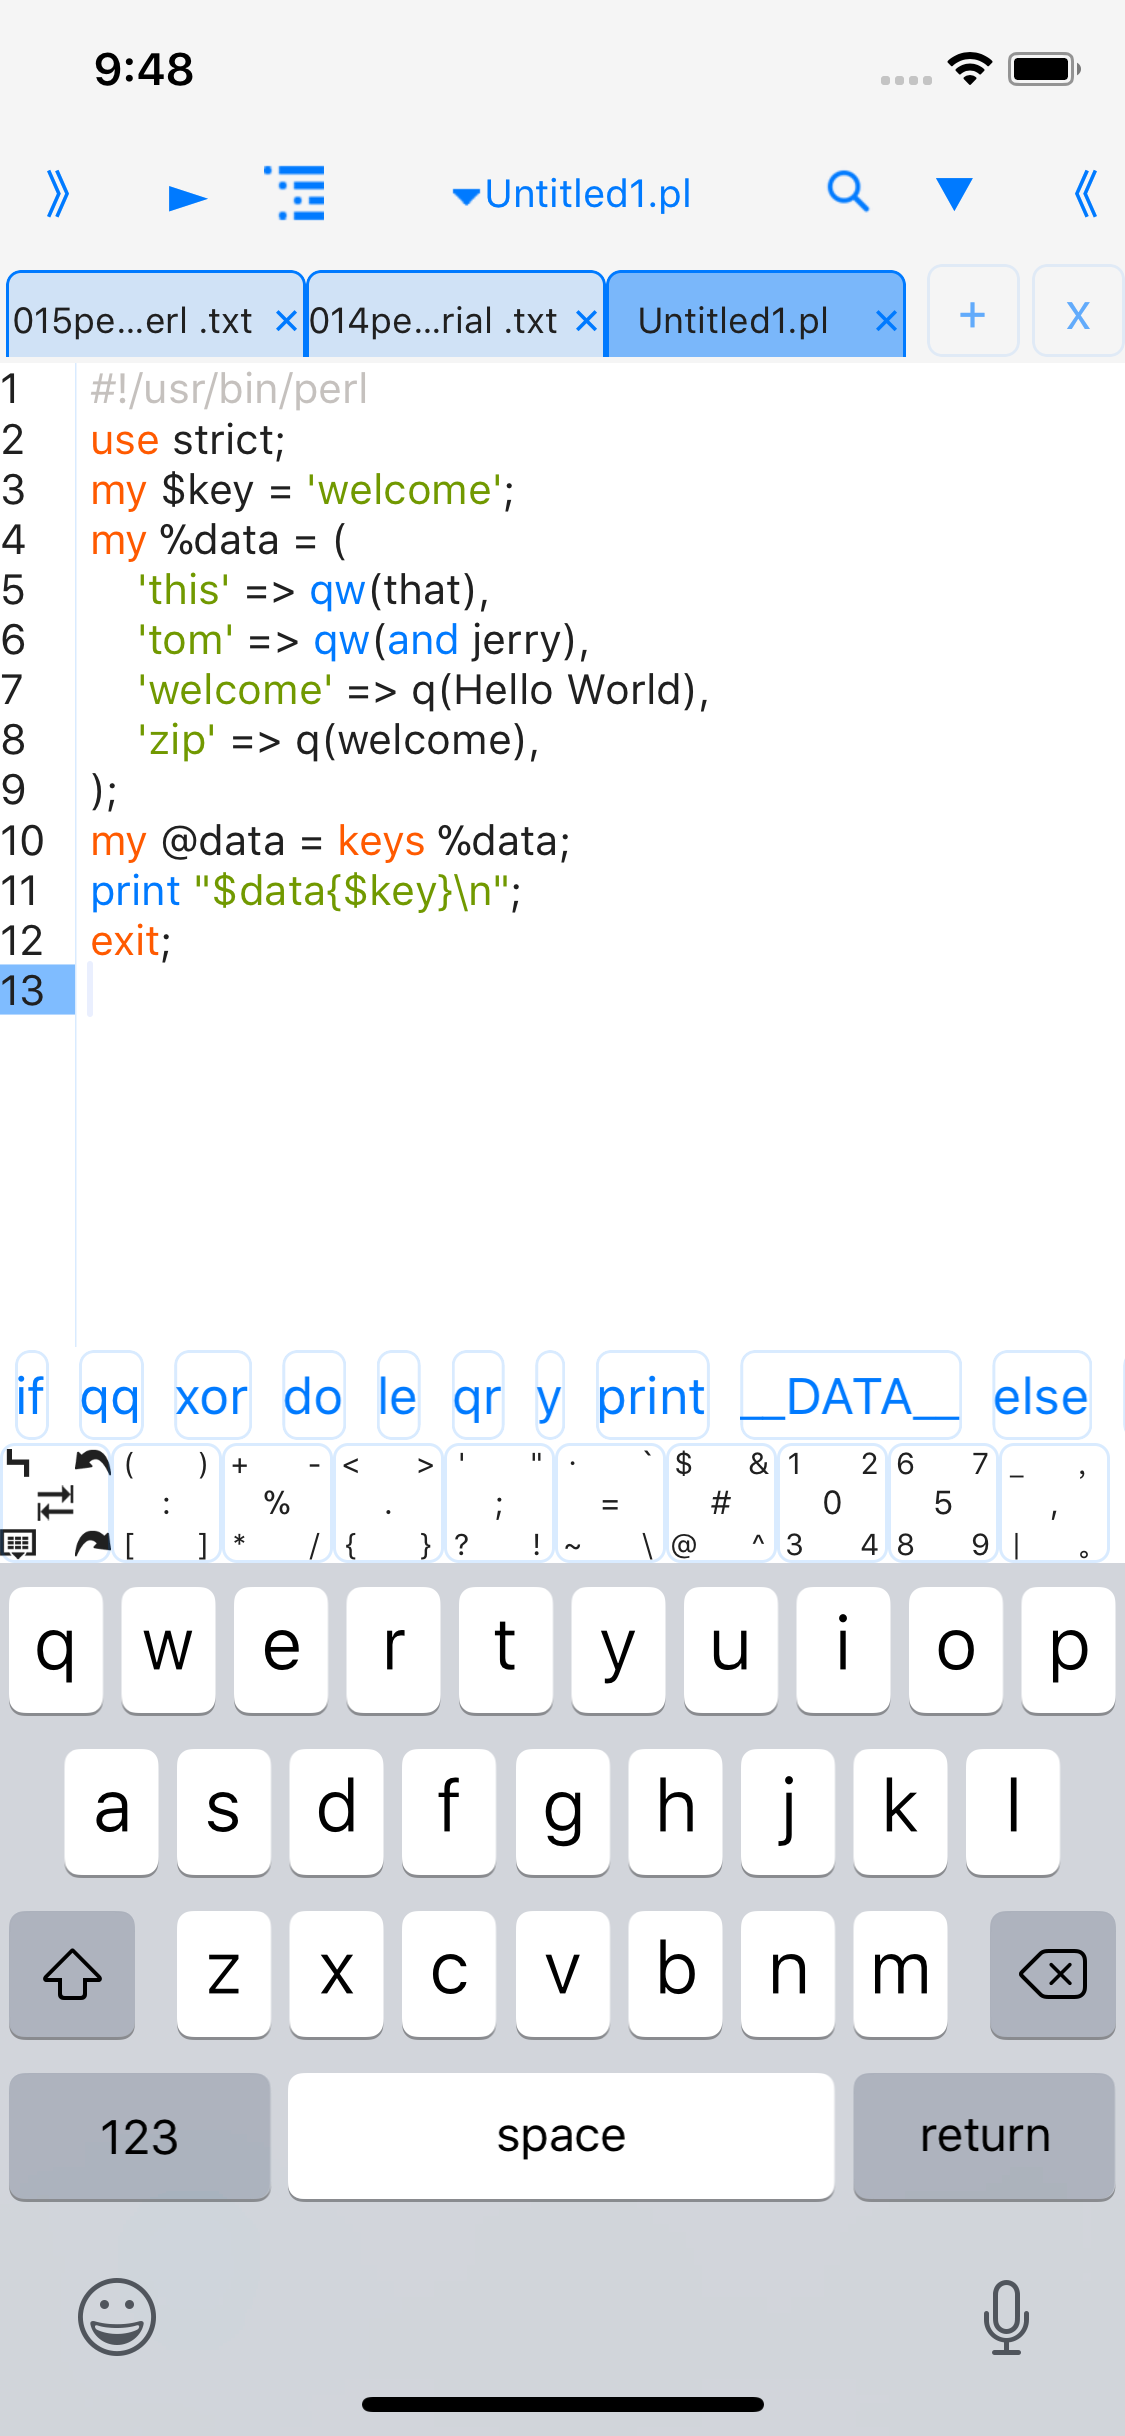Close the 015pe...erl .txt tab

tap(286, 321)
